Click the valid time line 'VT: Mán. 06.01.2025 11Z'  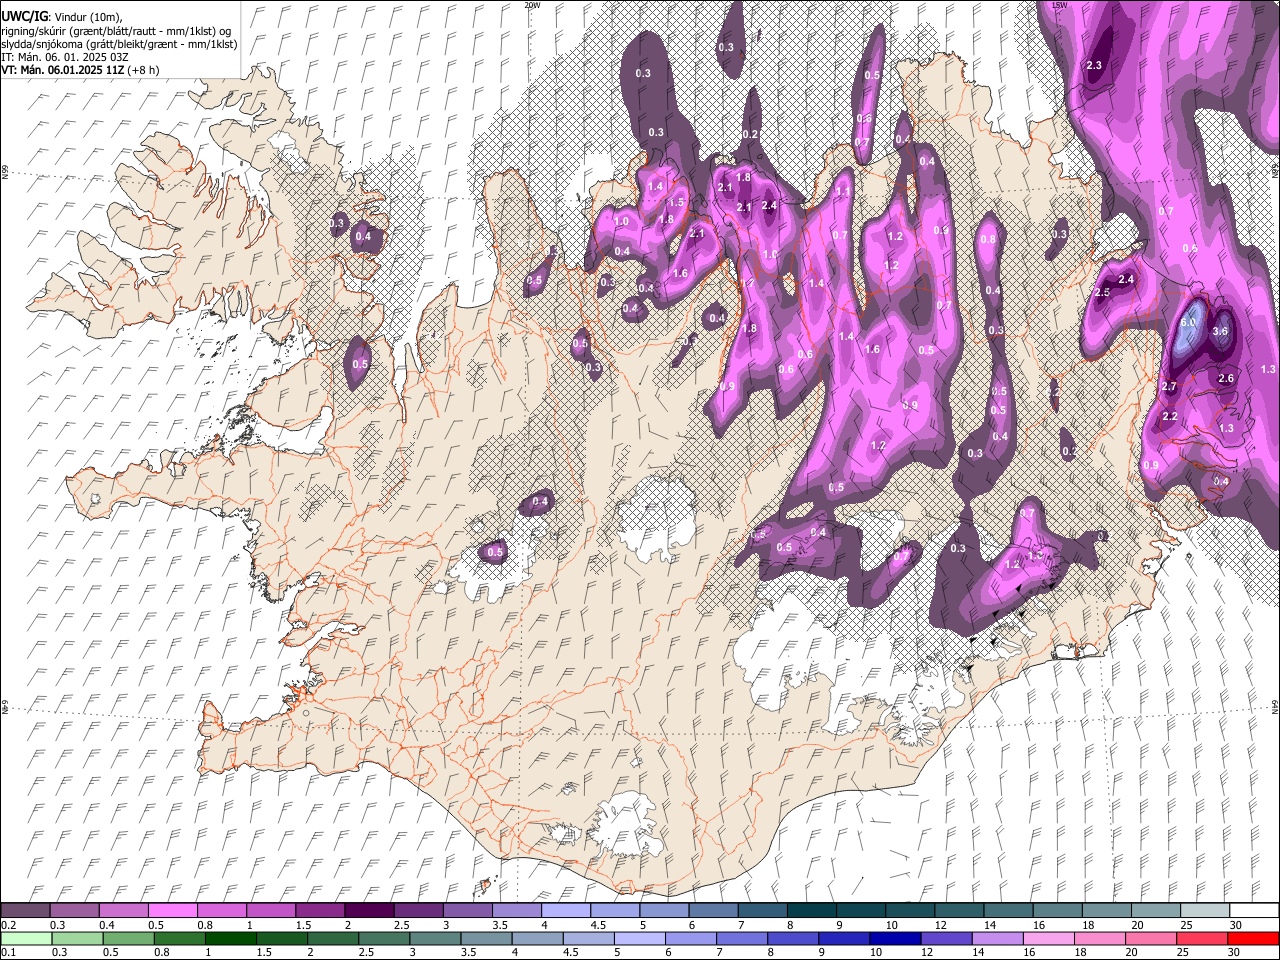[x=62, y=70]
